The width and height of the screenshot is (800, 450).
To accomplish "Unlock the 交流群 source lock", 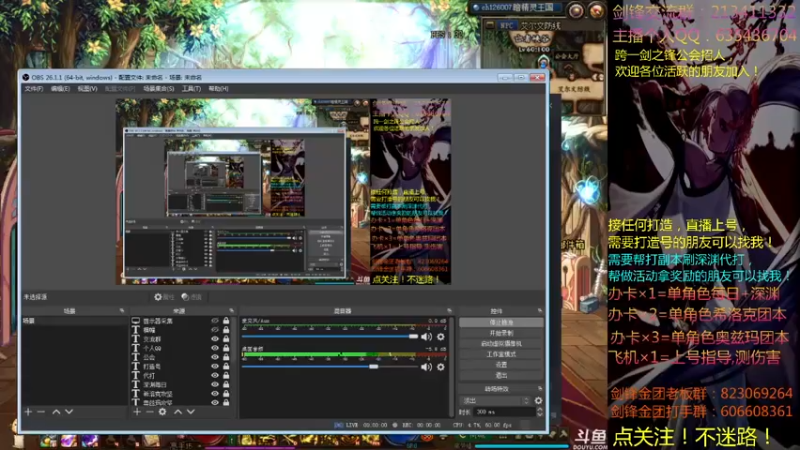I will 226,339.
